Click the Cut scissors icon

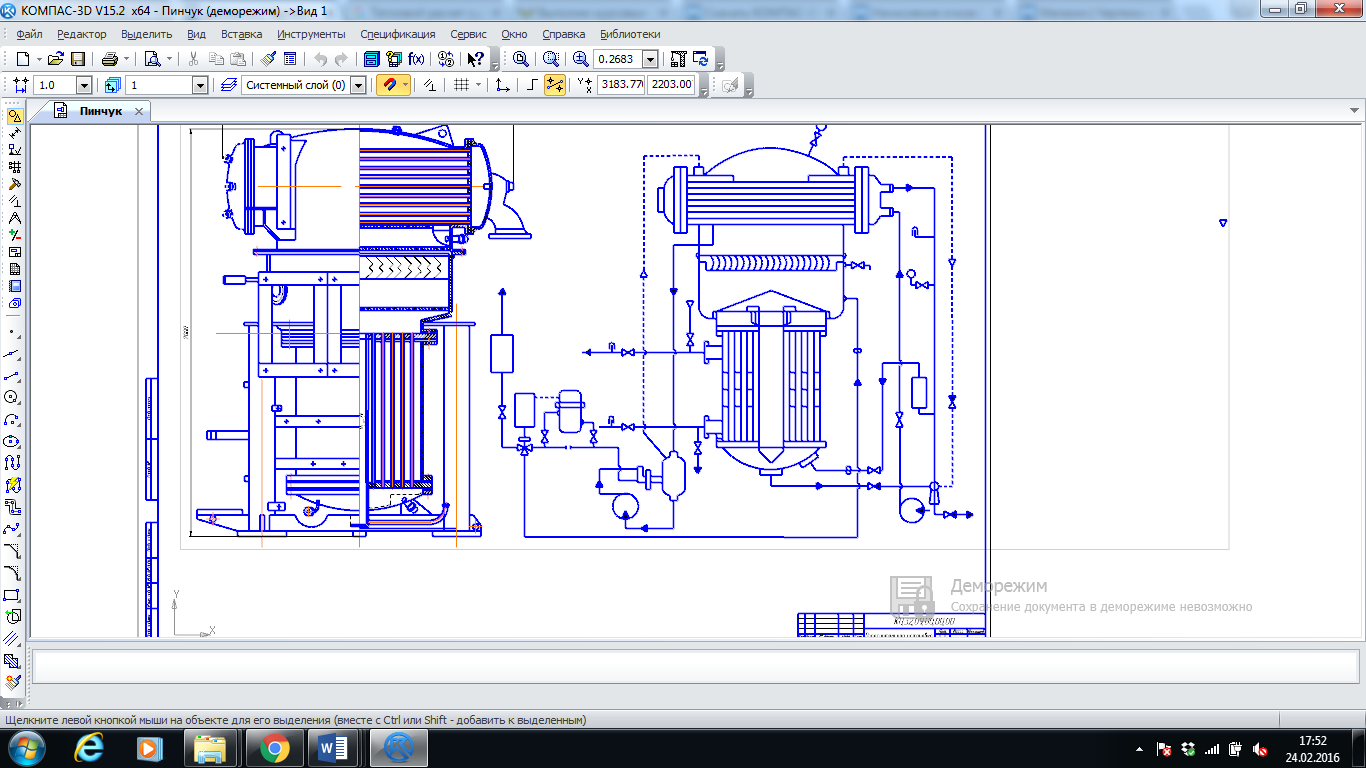(194, 59)
